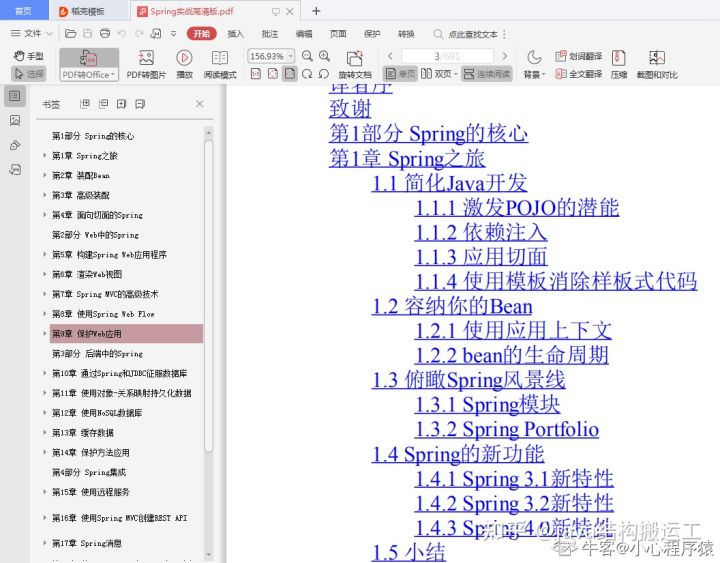Rotate the document

point(355,65)
